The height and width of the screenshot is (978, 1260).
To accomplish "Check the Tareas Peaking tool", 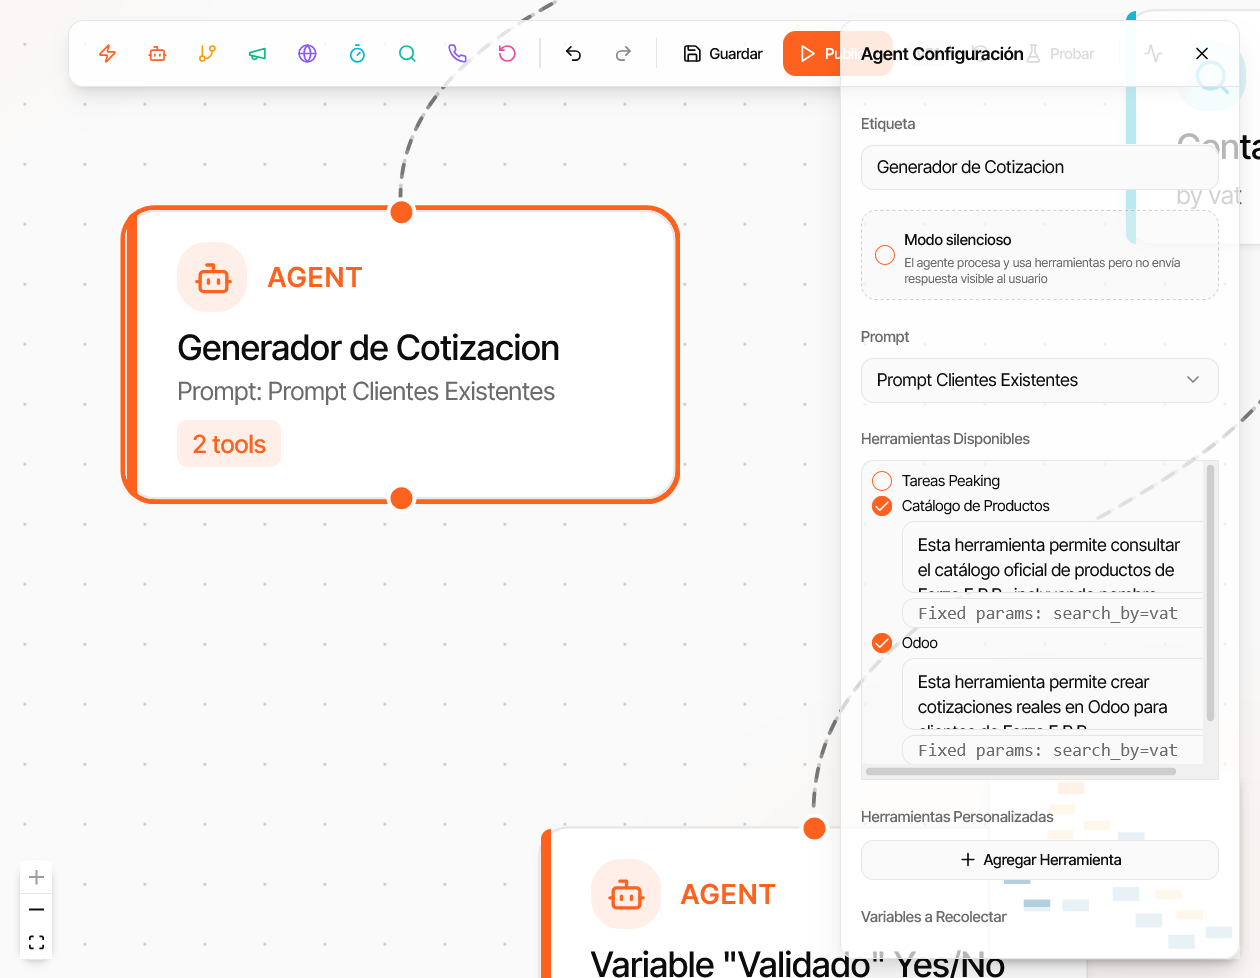I will (x=882, y=481).
